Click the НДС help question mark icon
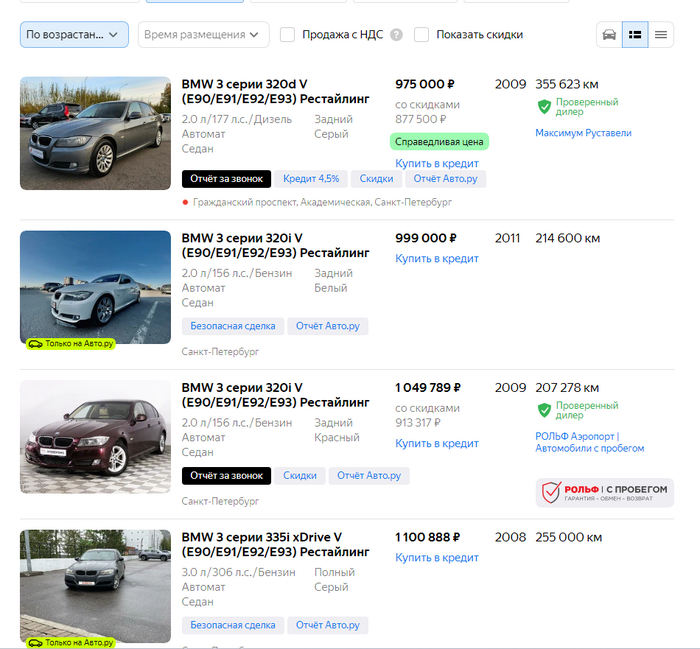This screenshot has height=649, width=700. pos(397,35)
